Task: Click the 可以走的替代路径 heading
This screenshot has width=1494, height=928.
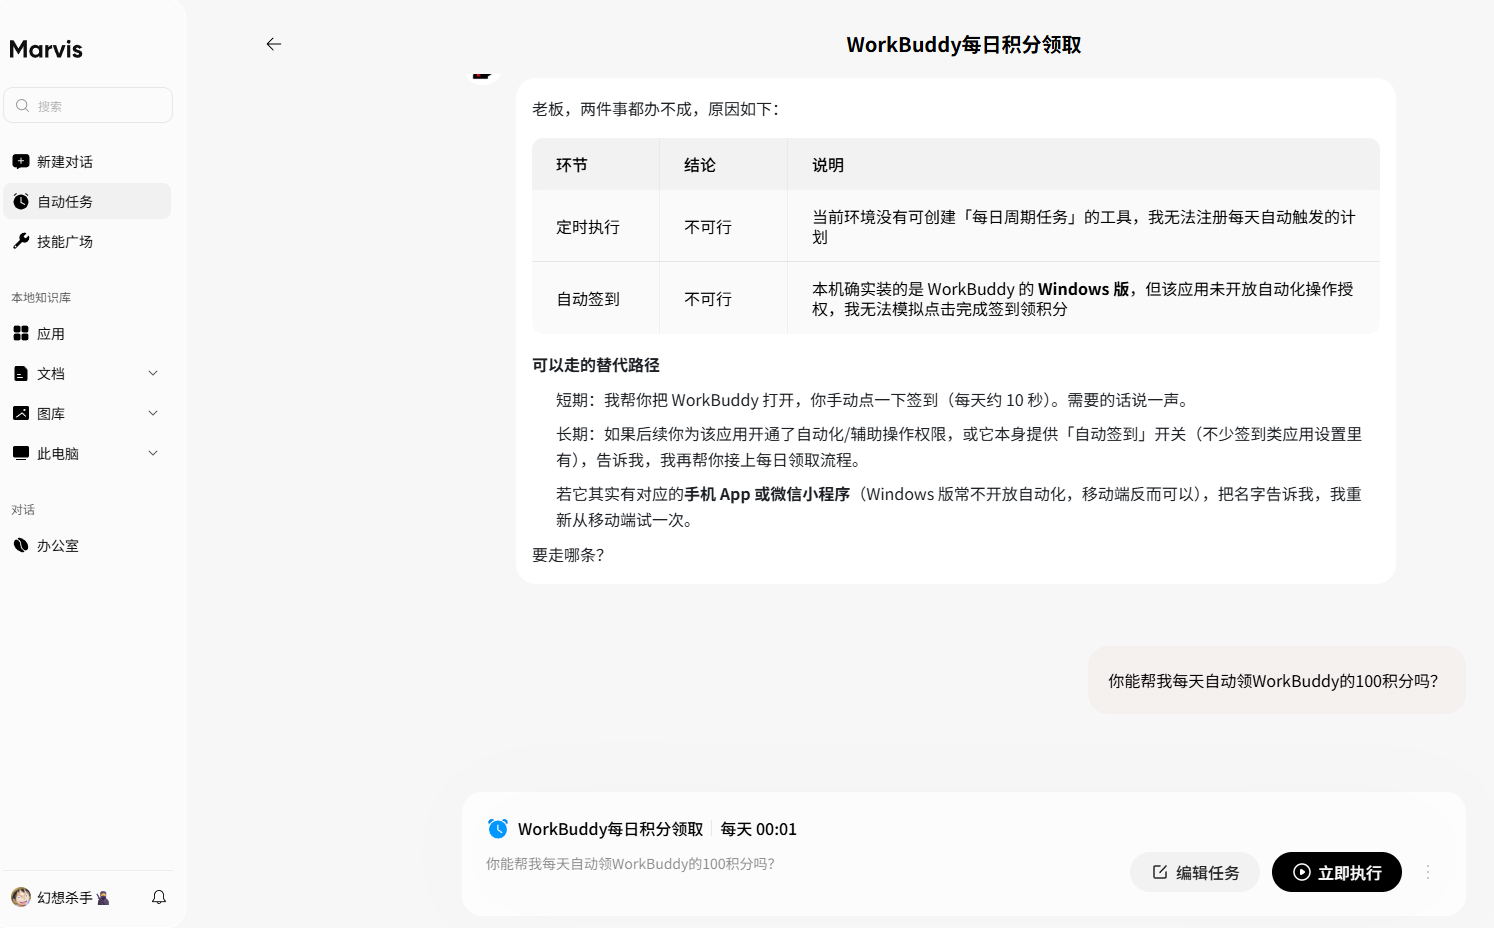Action: point(596,365)
